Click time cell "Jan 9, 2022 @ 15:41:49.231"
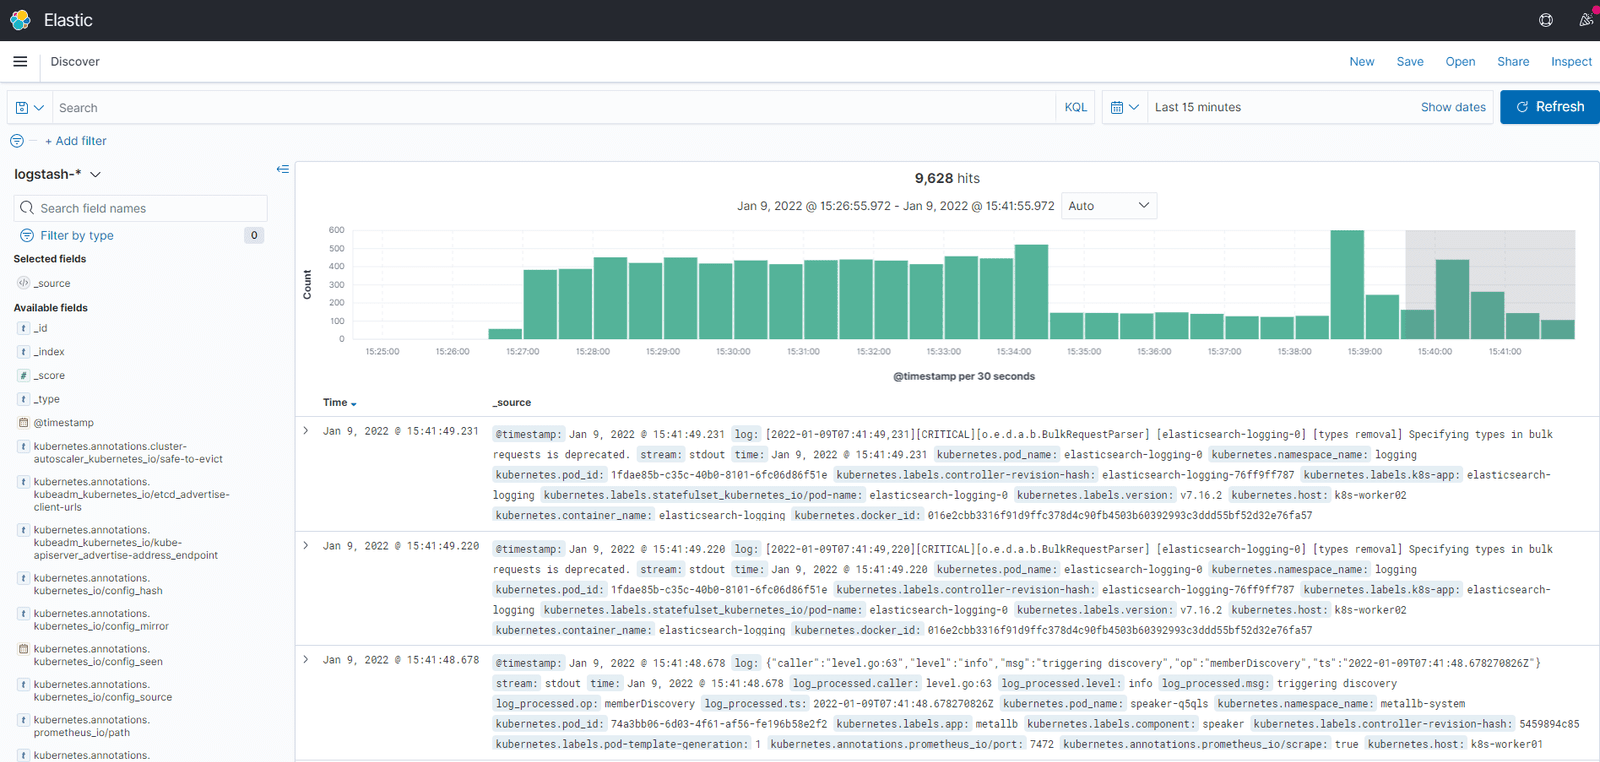The image size is (1600, 762). (401, 432)
